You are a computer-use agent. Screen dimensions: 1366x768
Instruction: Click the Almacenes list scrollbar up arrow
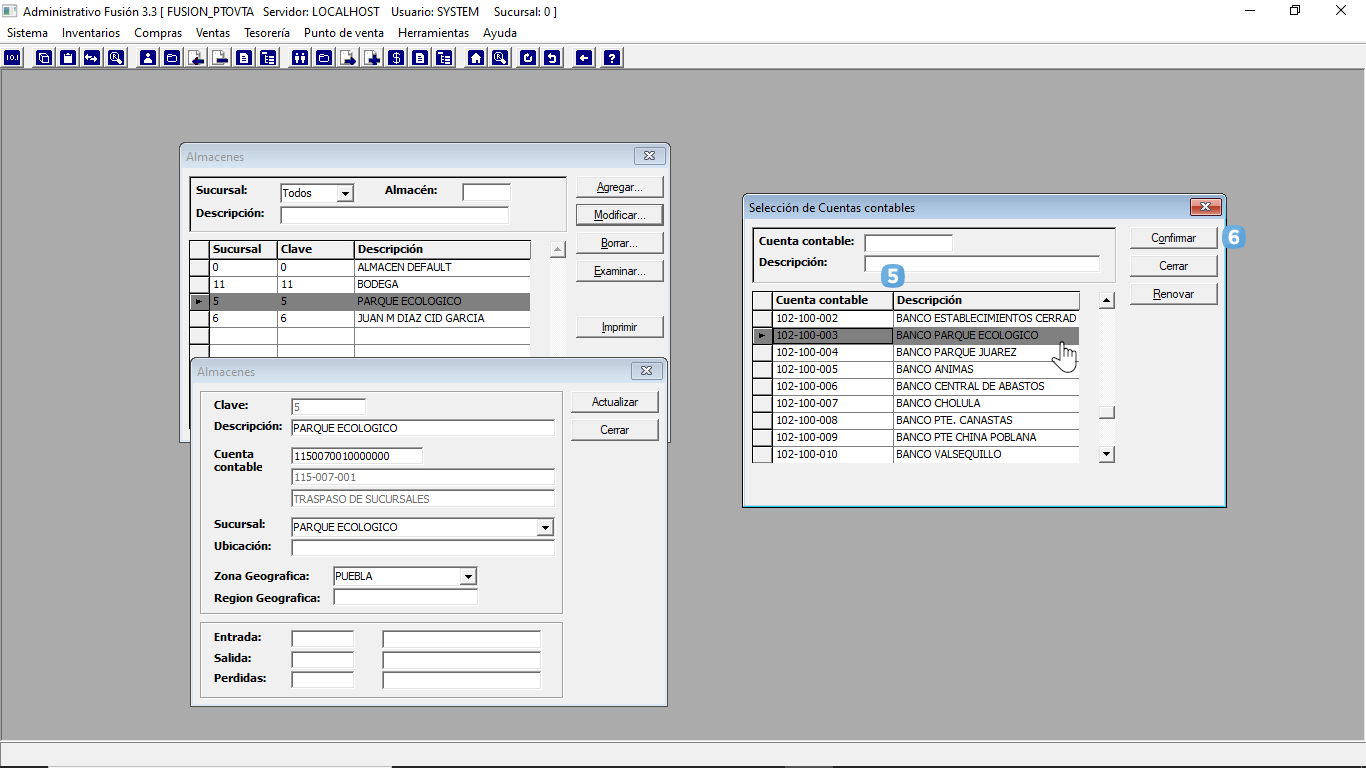click(558, 249)
